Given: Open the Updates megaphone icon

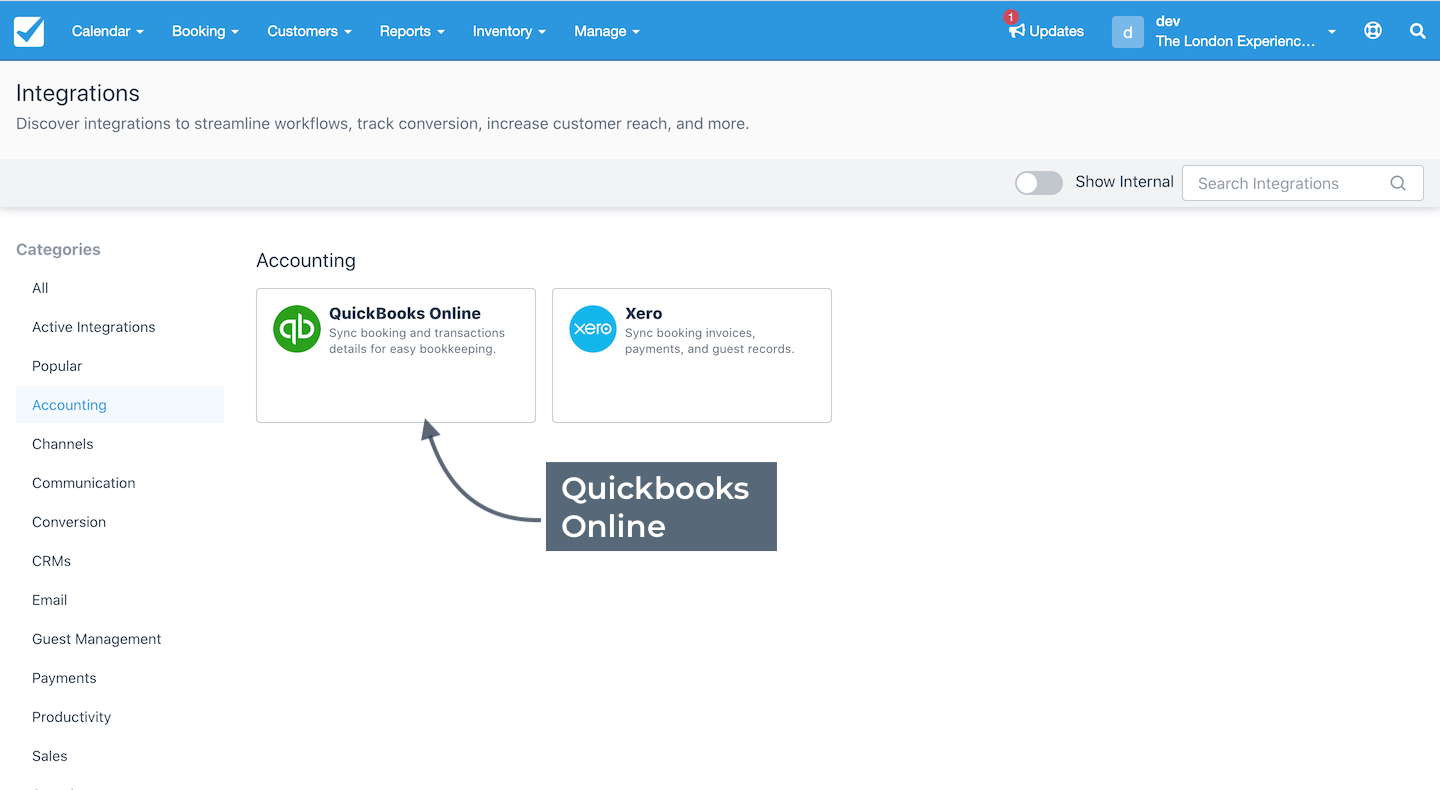Looking at the screenshot, I should (x=1017, y=31).
